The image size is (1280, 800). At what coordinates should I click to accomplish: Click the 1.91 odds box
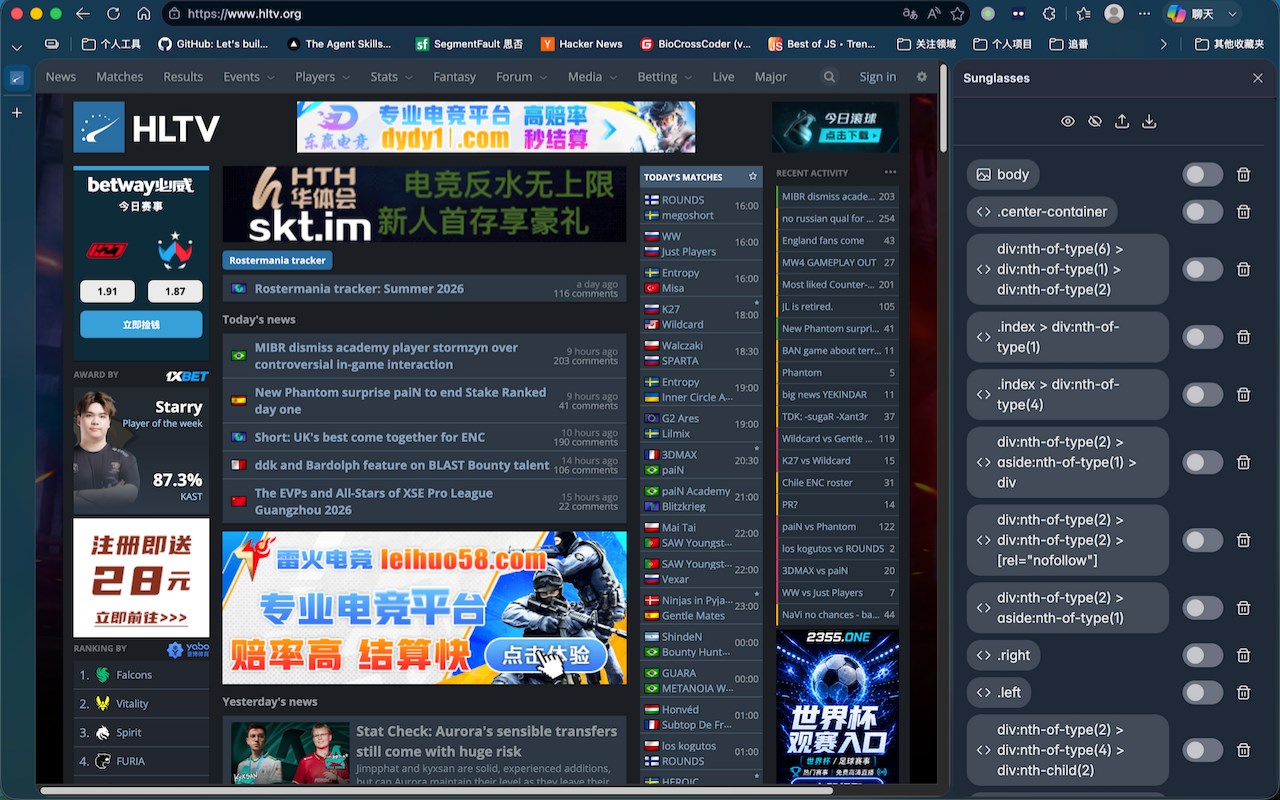[x=107, y=291]
